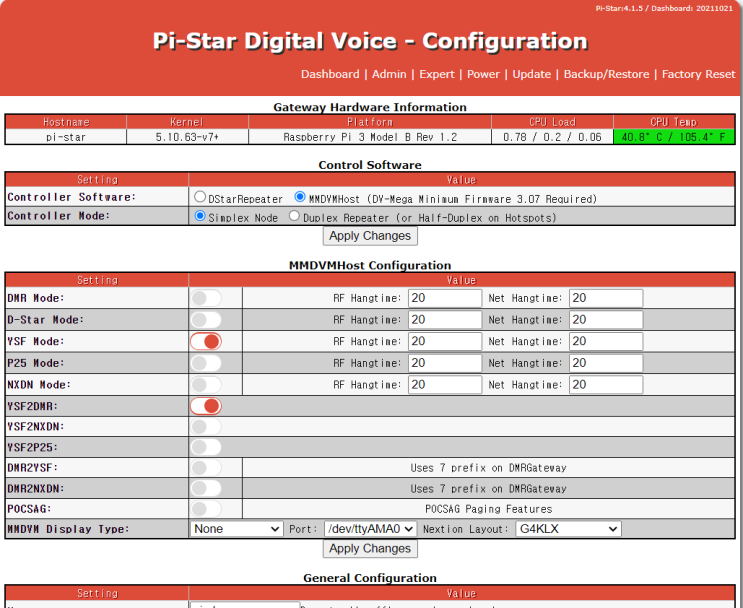Viewport: 743px width, 608px height.
Task: Disable YSF Mode toggle
Action: 206,341
